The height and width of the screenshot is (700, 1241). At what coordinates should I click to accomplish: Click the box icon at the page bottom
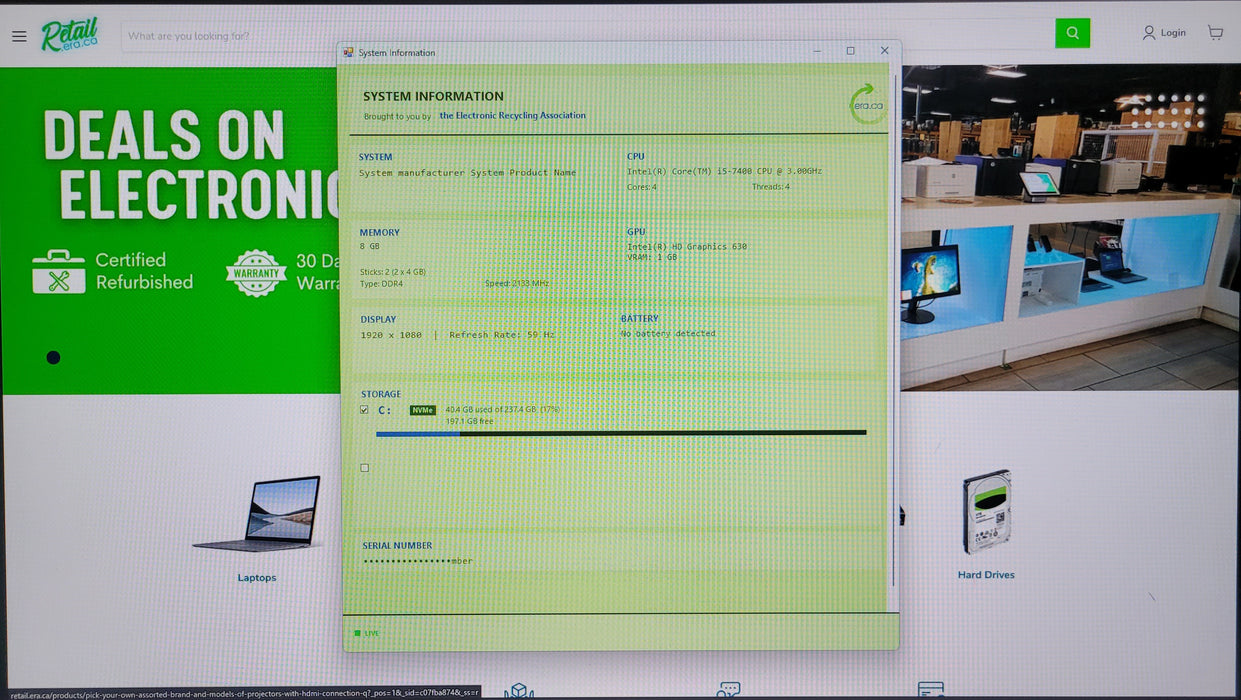[518, 692]
